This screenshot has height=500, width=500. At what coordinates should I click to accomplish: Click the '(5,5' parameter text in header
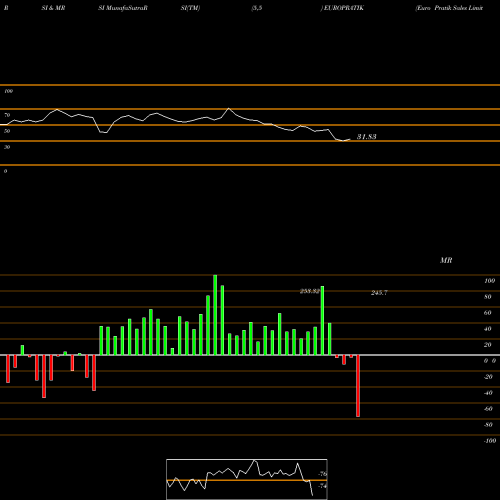[x=257, y=8]
